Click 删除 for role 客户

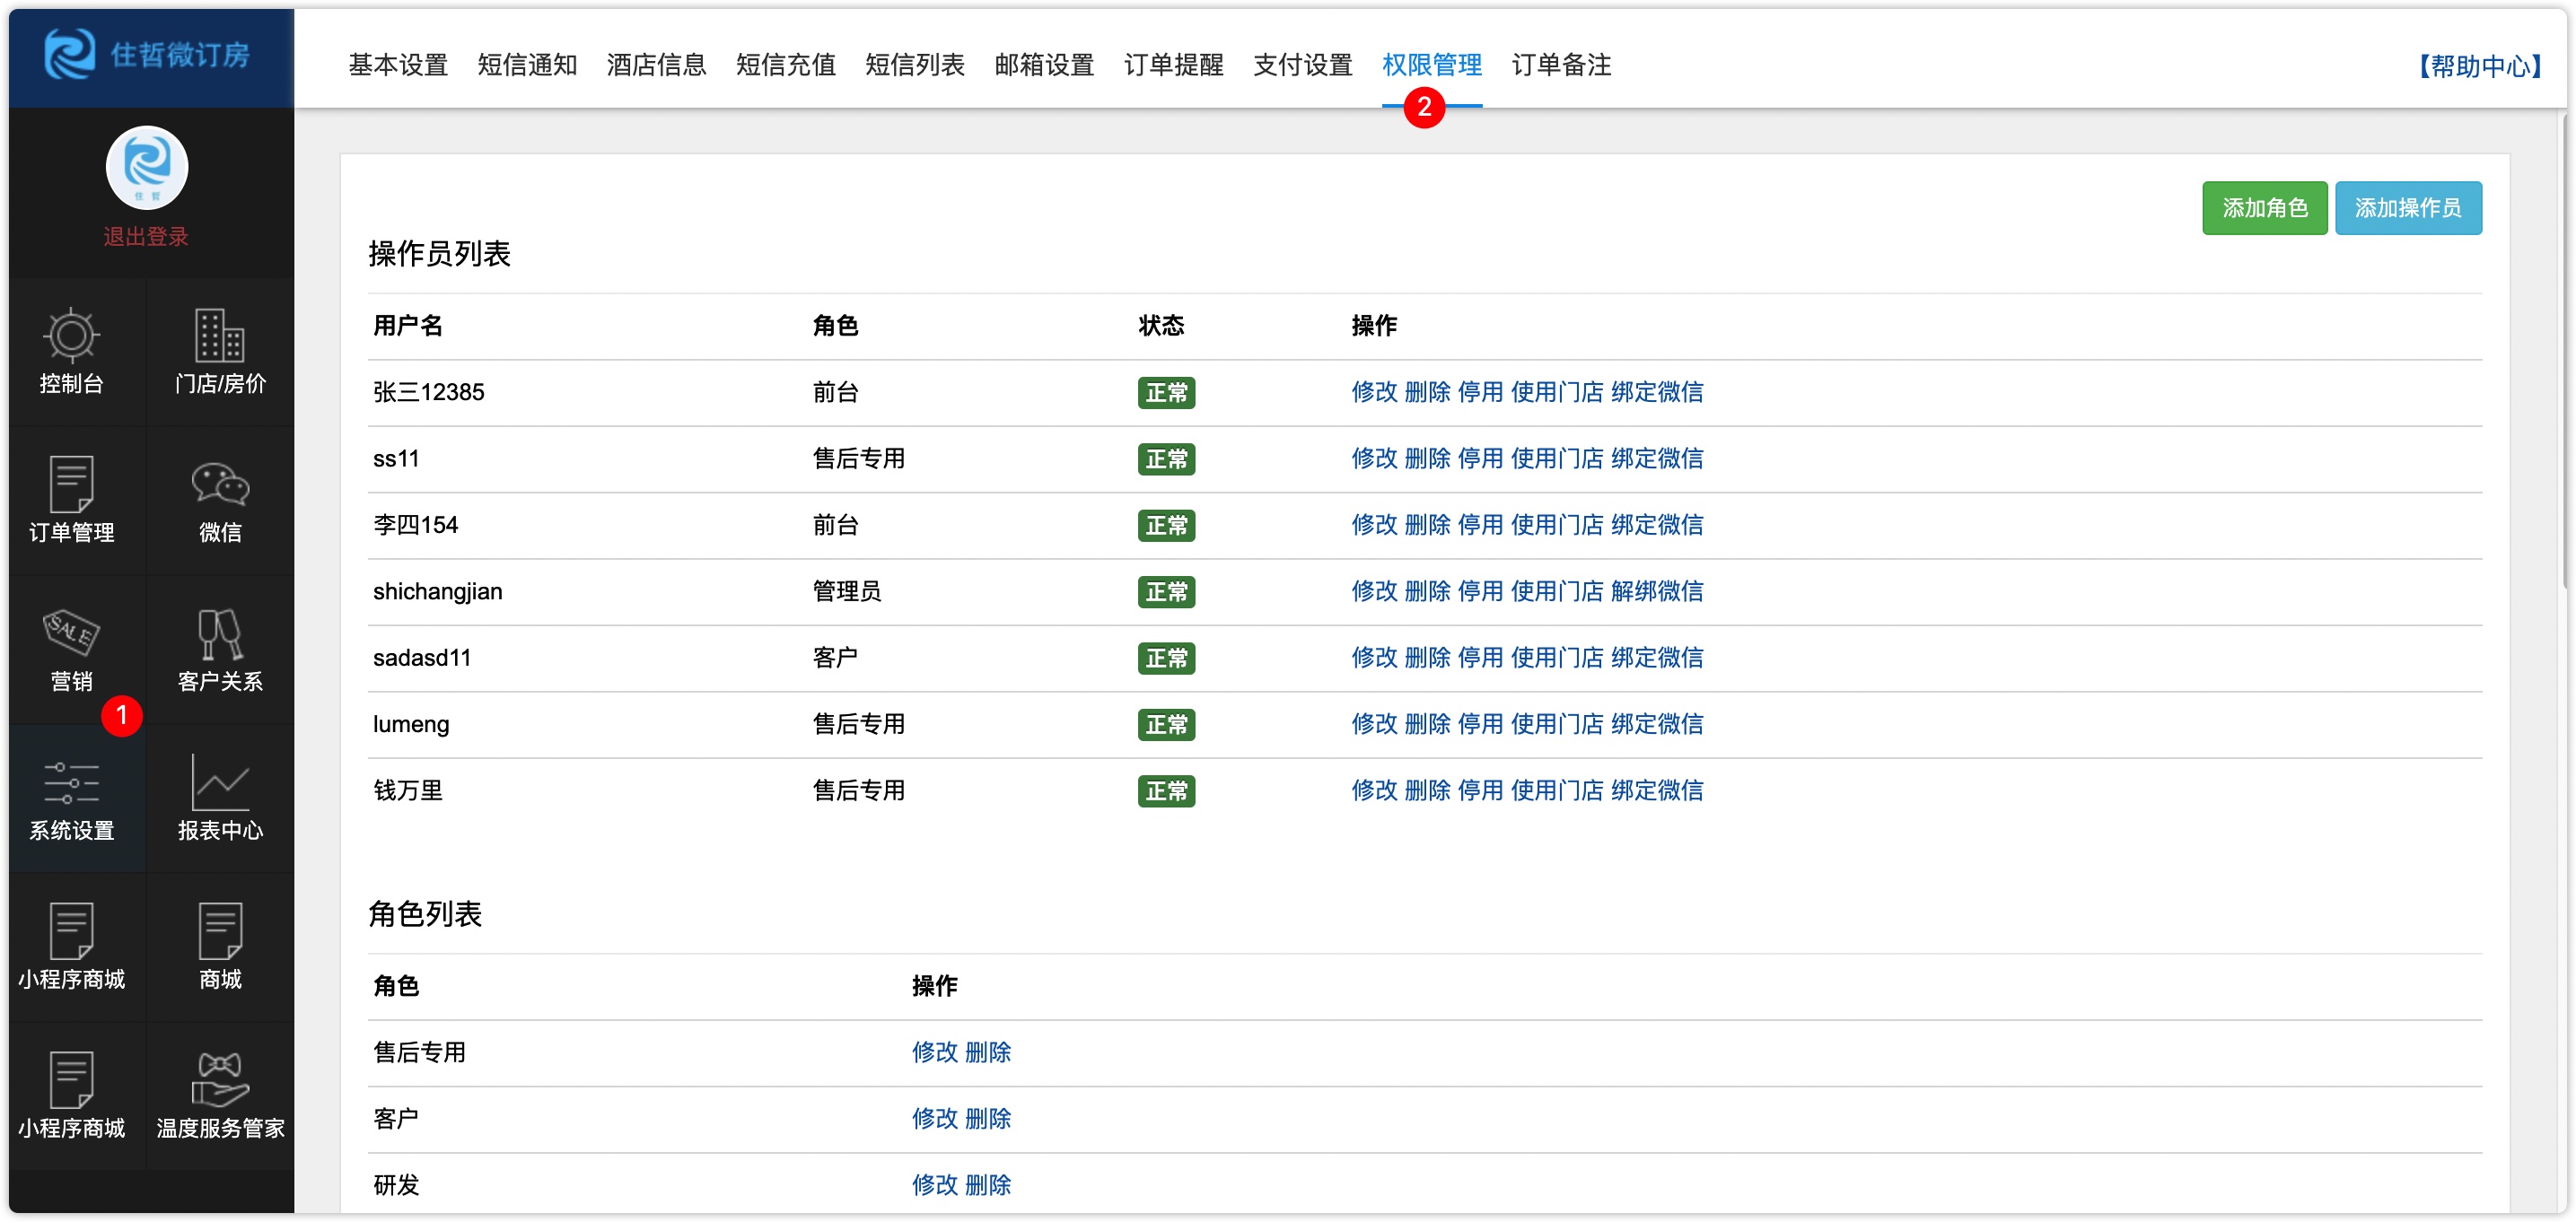[x=988, y=1118]
